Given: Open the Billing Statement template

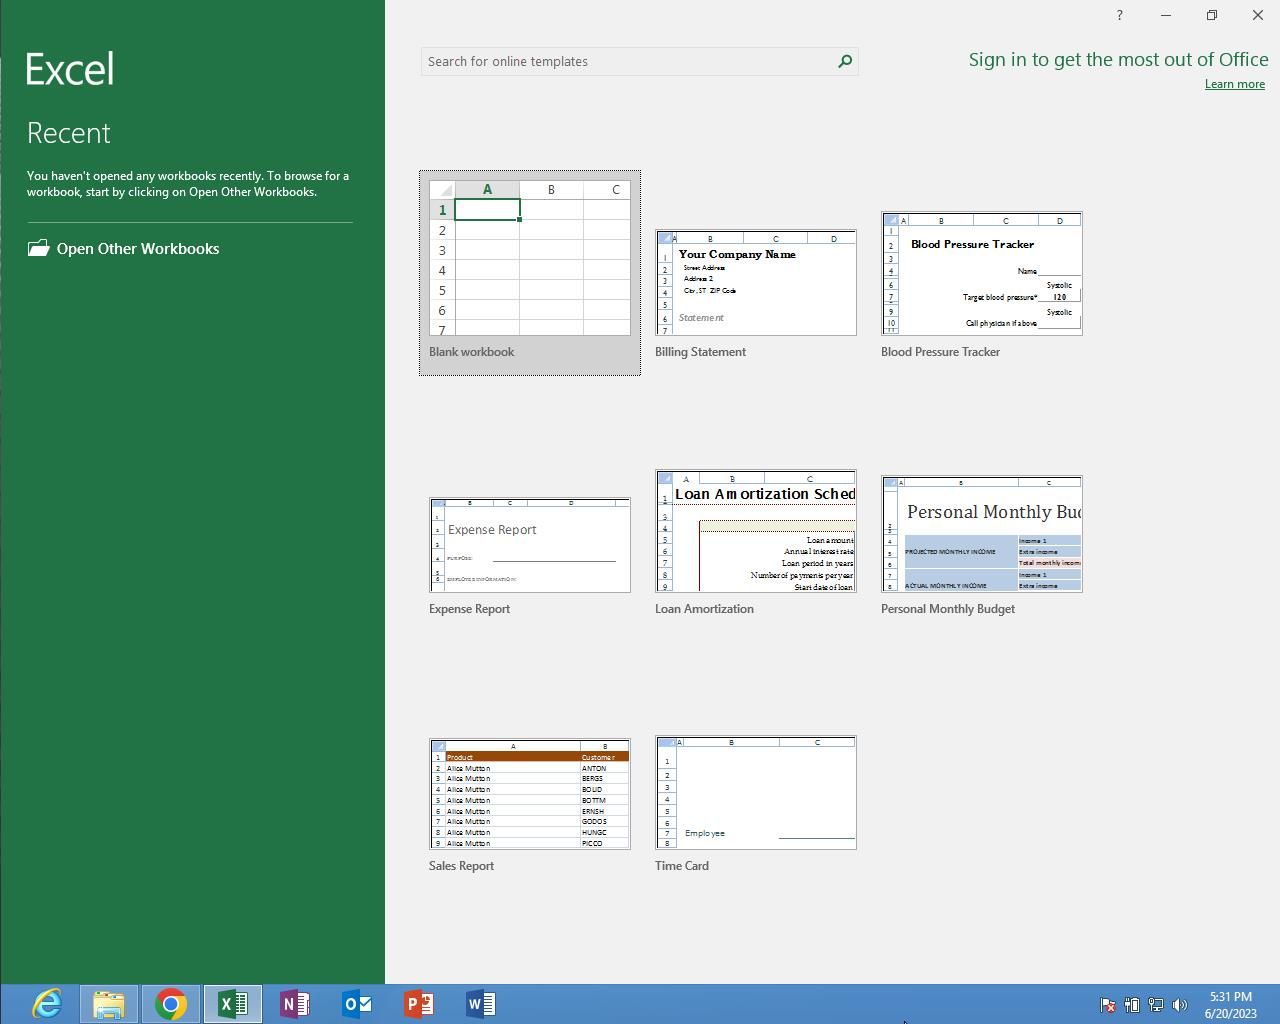Looking at the screenshot, I should pyautogui.click(x=755, y=282).
